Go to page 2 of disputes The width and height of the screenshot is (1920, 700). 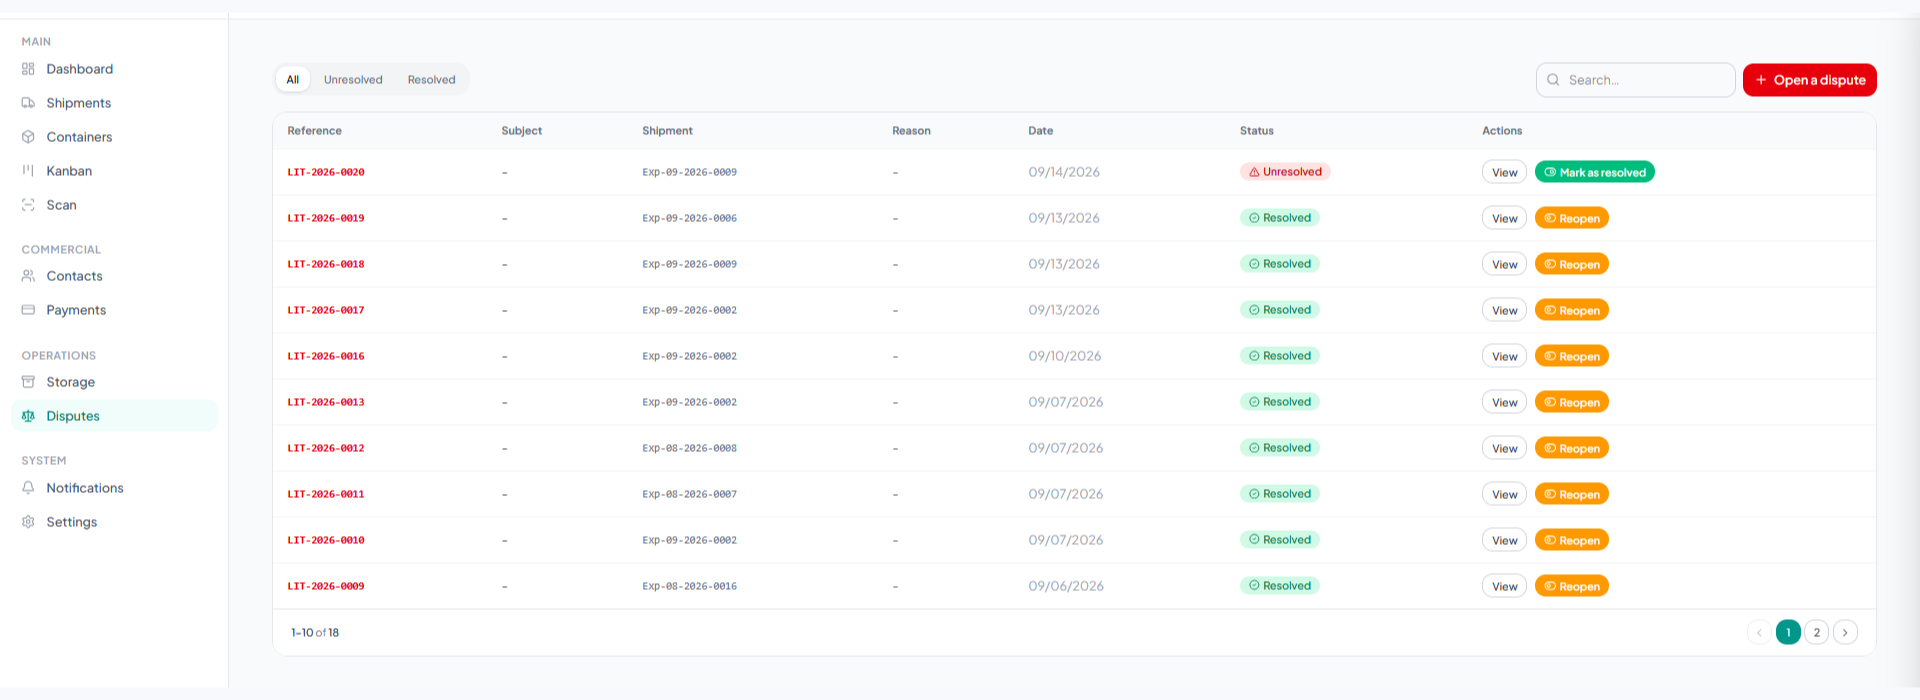pos(1817,632)
